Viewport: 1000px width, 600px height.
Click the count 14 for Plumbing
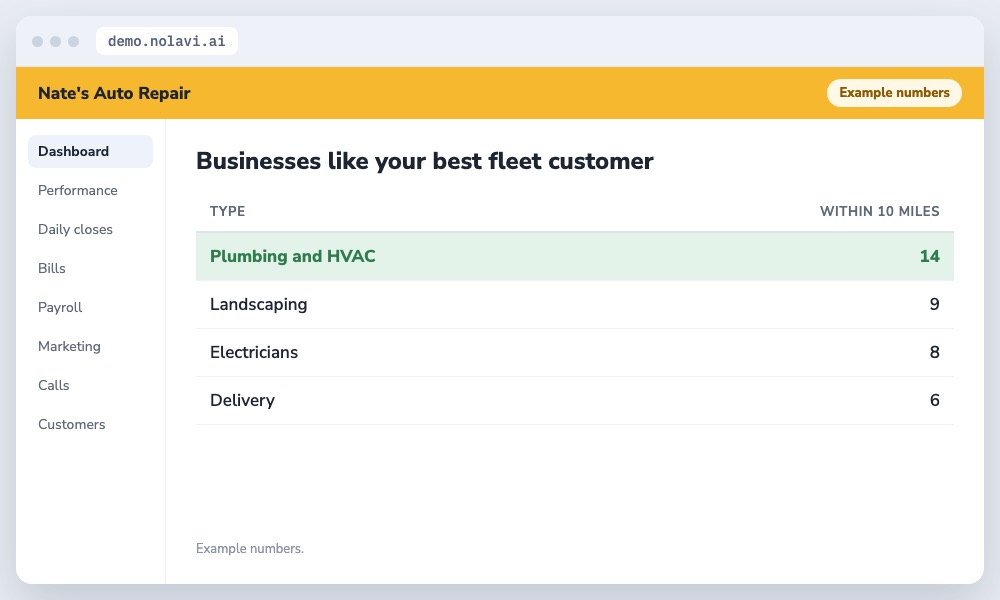click(929, 256)
